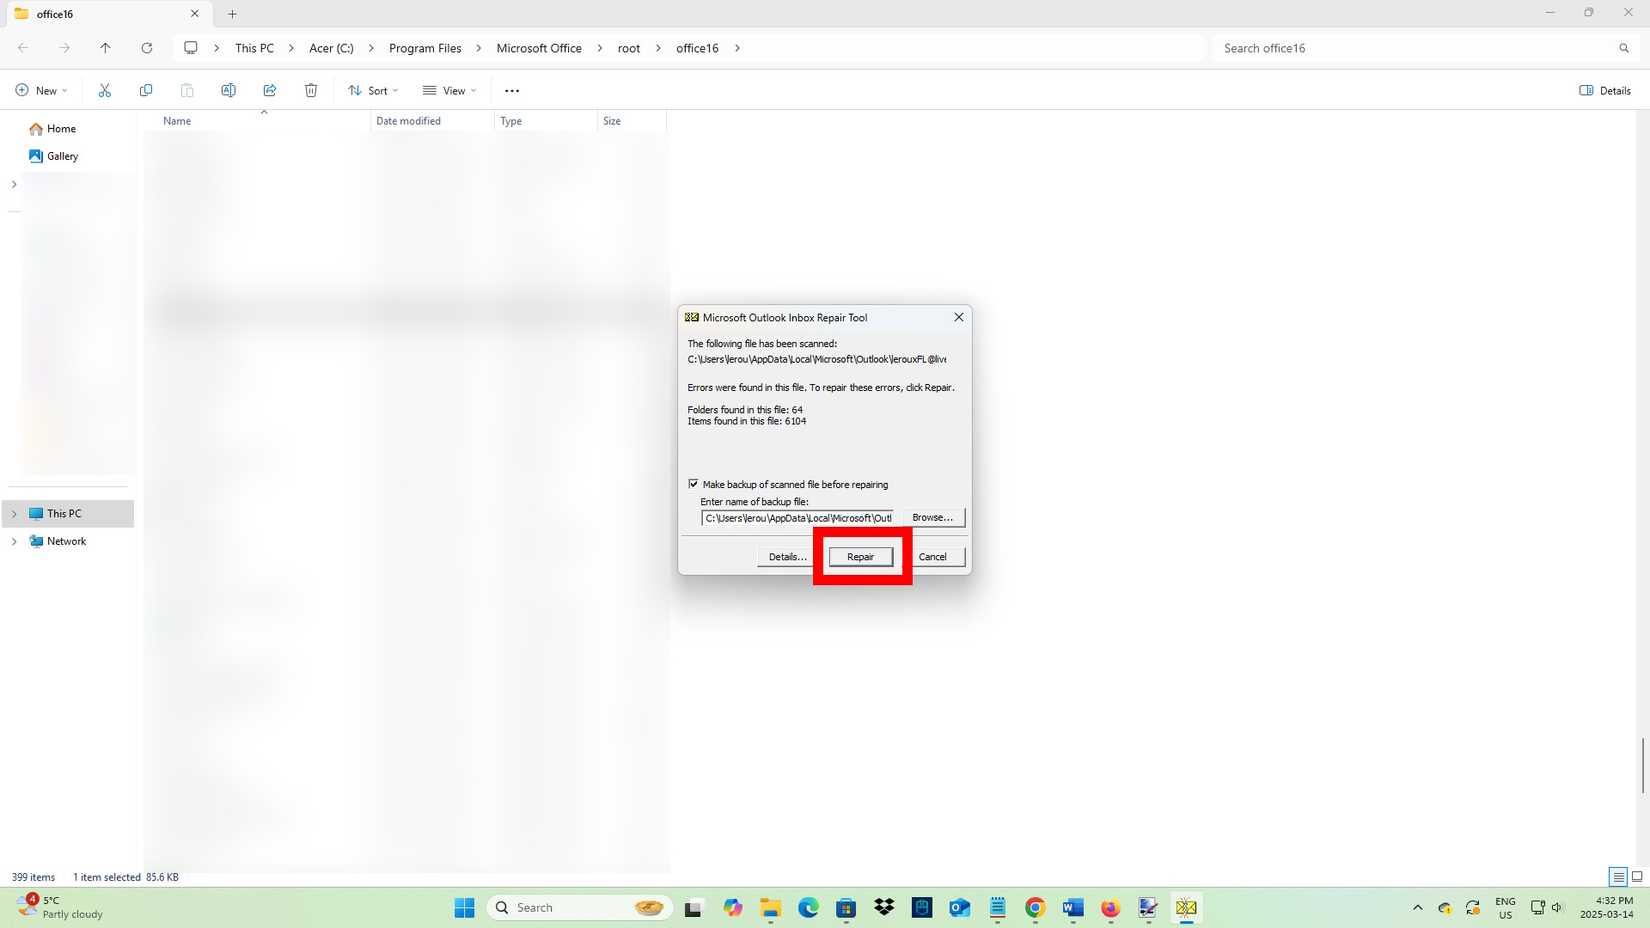Click the Share icon in the toolbar
Screen dimensions: 1650x928
pos(269,90)
